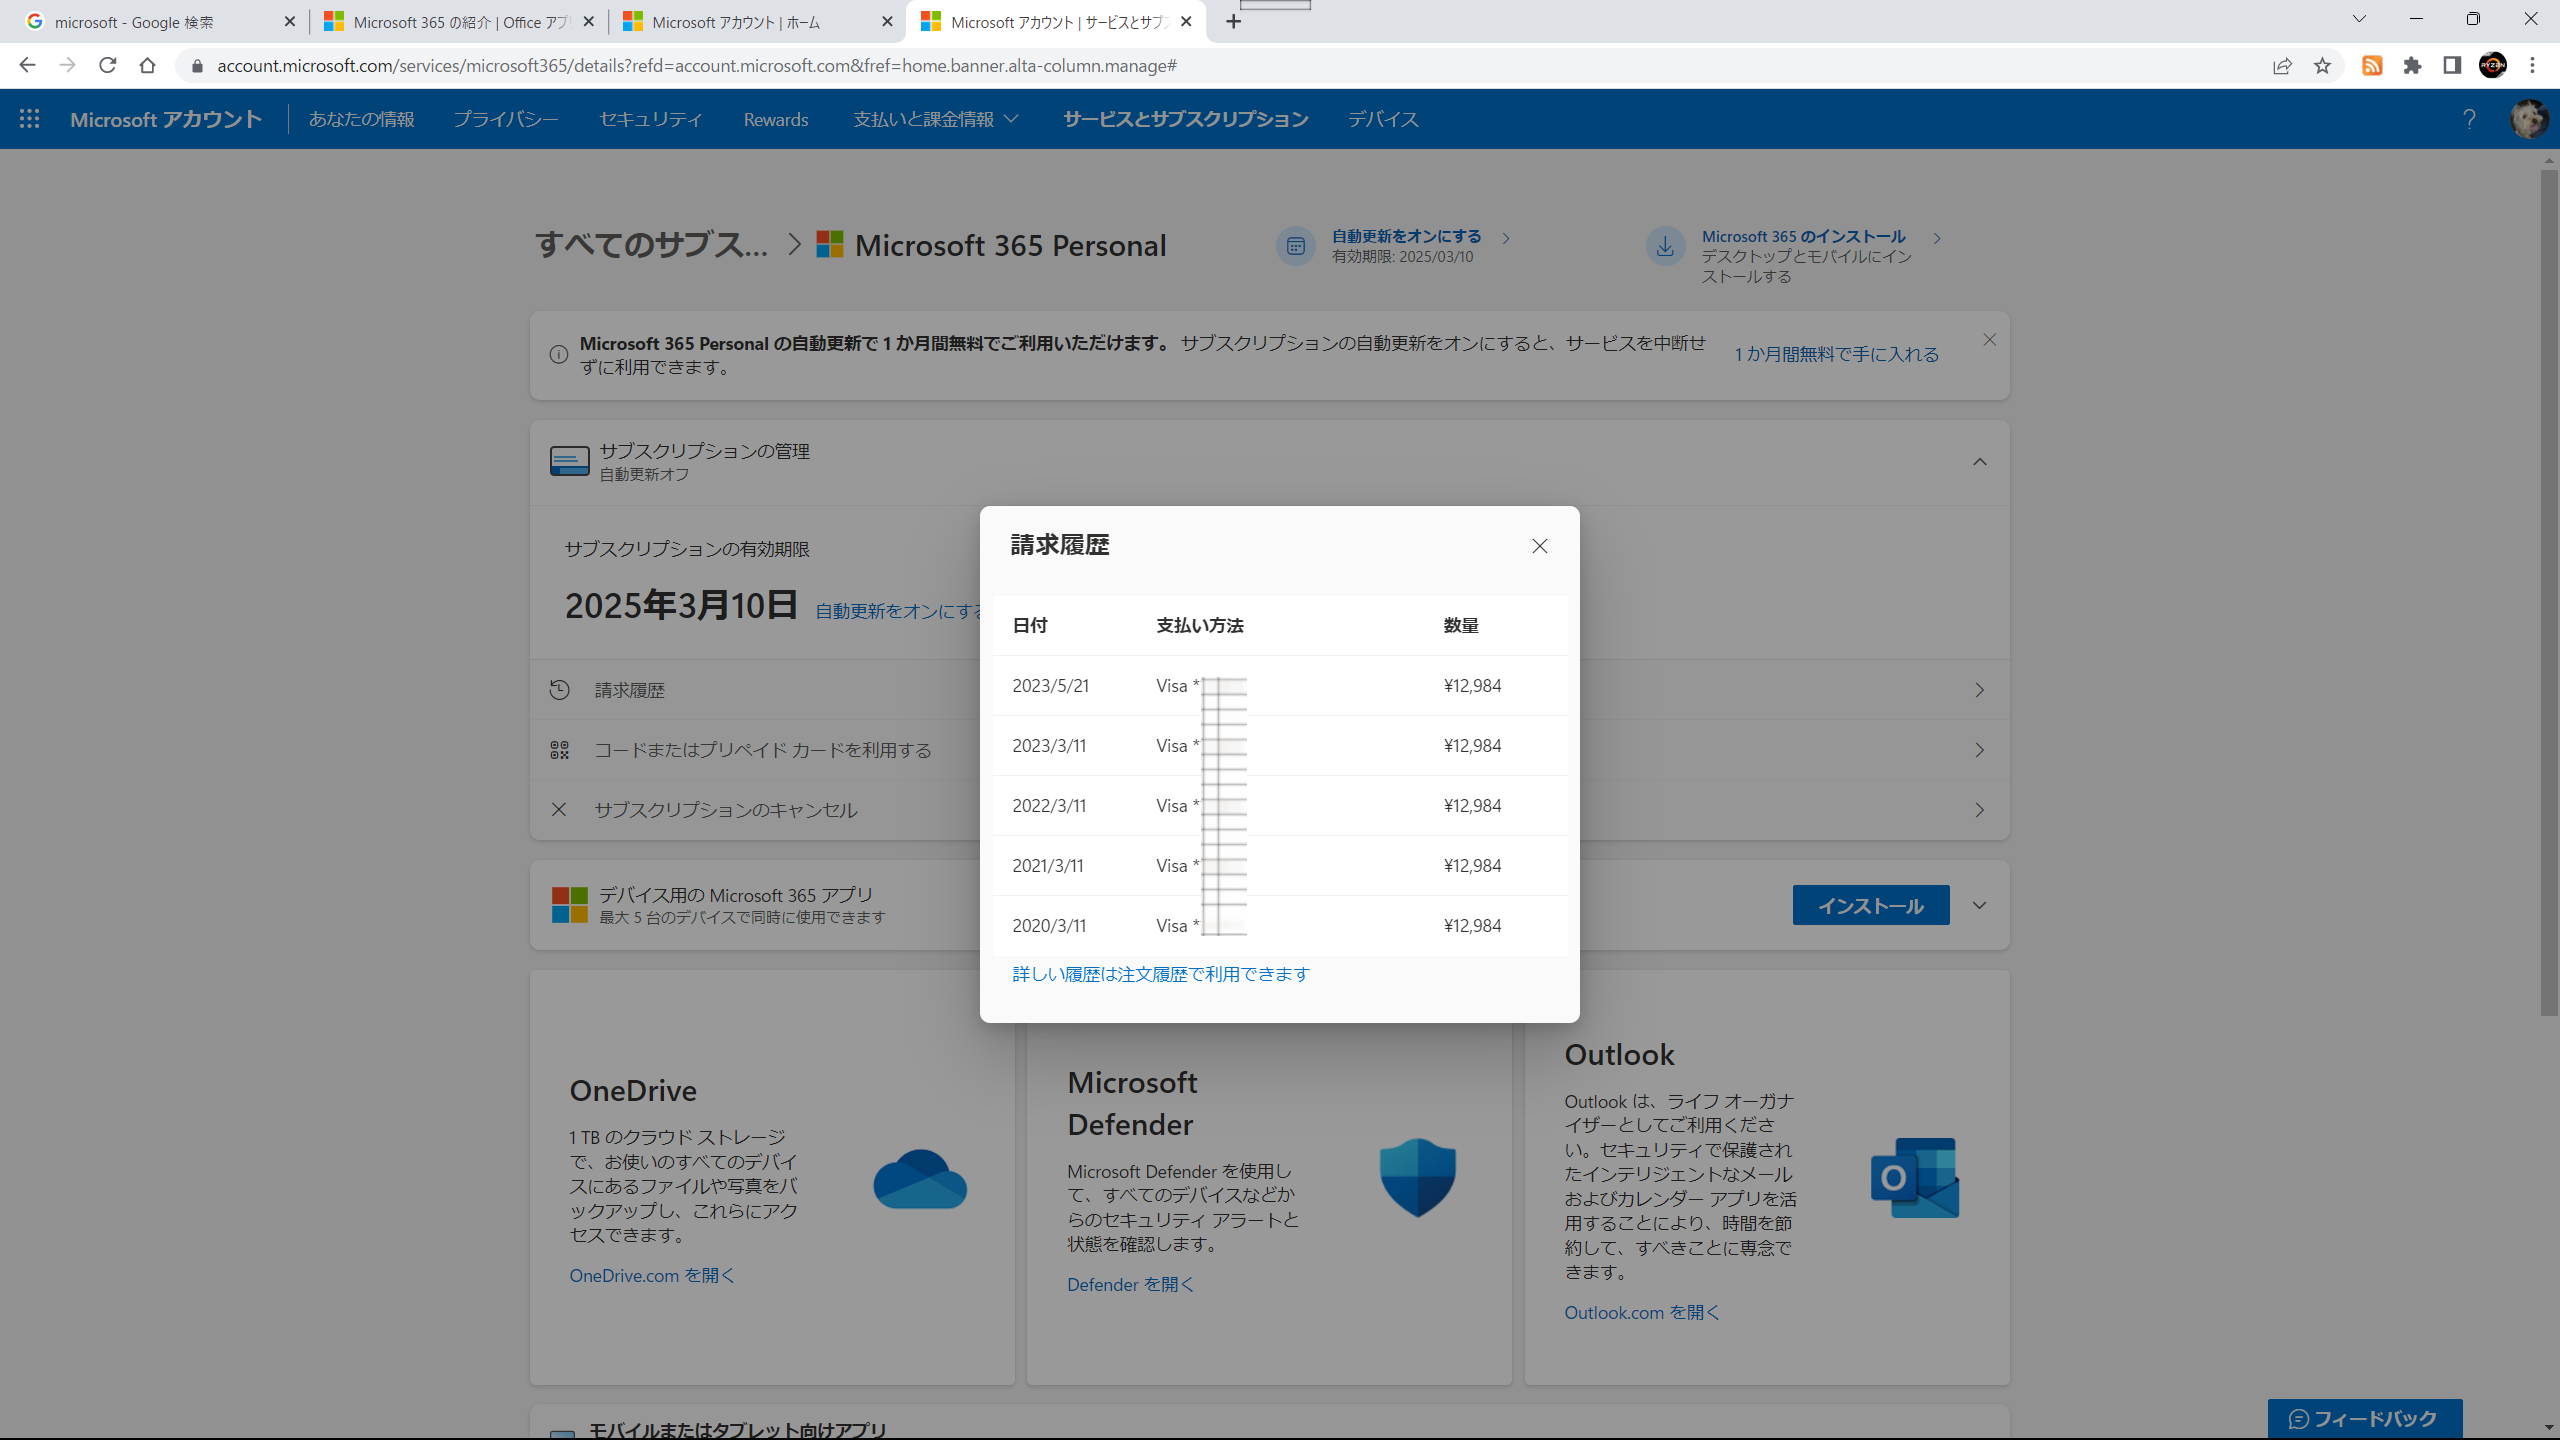
Task: Switch to the Microsoft 365 の紹介 tab
Action: pos(458,22)
